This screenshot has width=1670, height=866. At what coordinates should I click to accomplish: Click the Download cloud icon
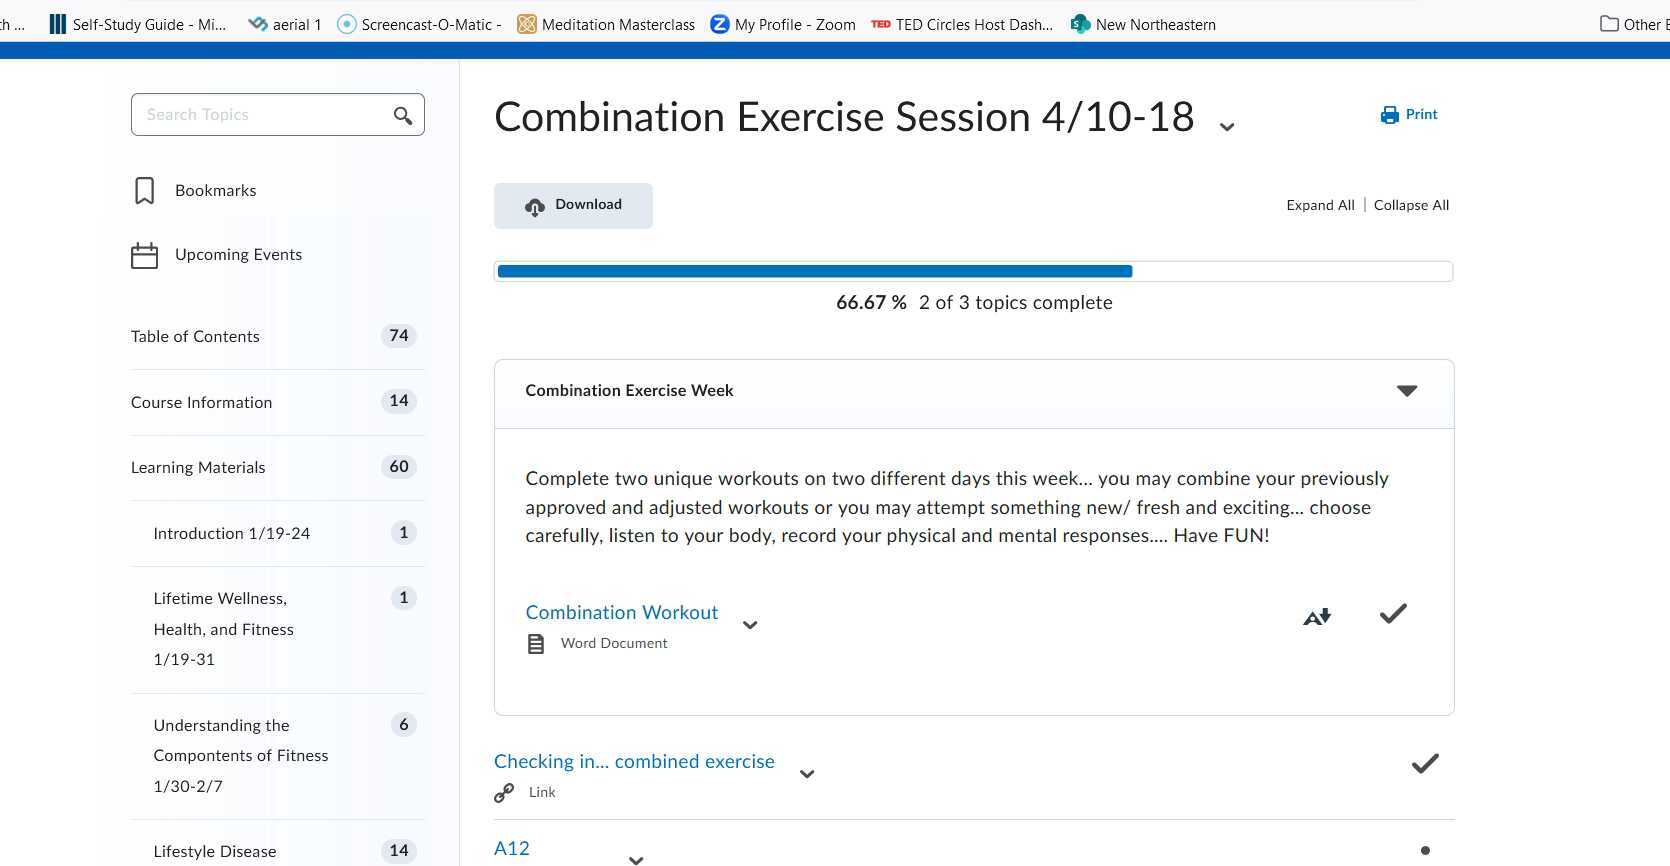[x=535, y=206]
